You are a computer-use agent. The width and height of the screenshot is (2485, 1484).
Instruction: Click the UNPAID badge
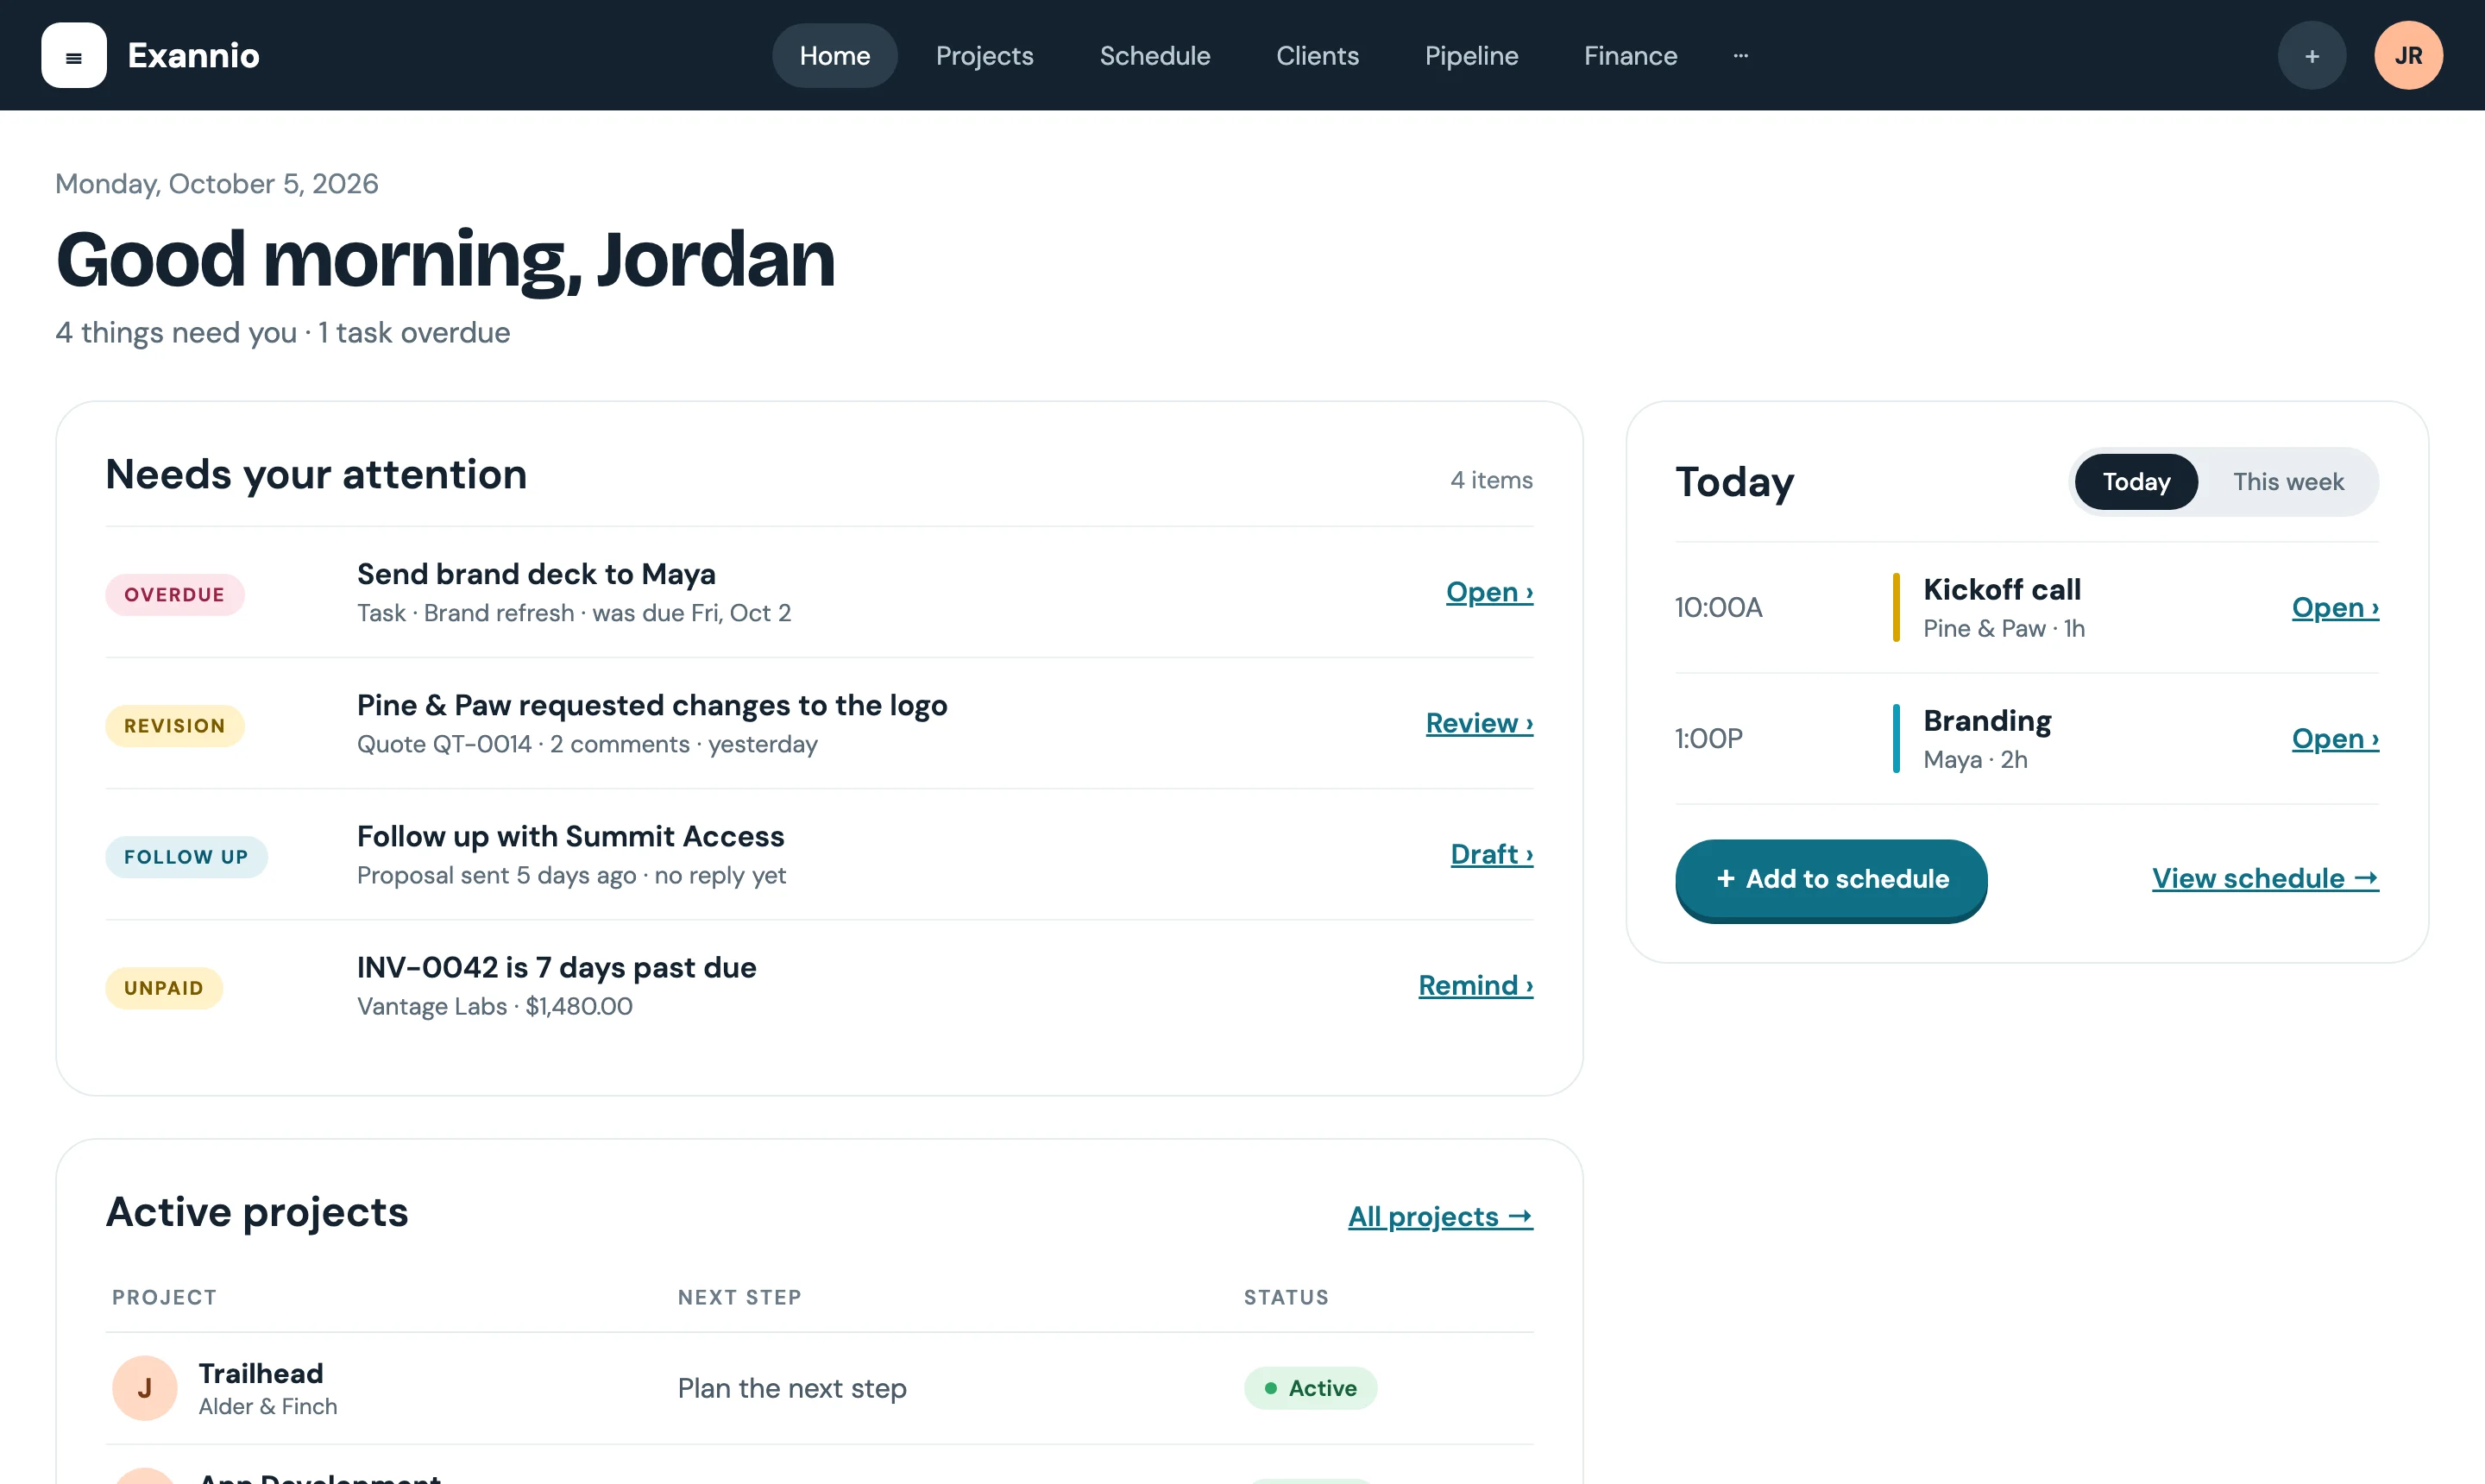tap(164, 987)
